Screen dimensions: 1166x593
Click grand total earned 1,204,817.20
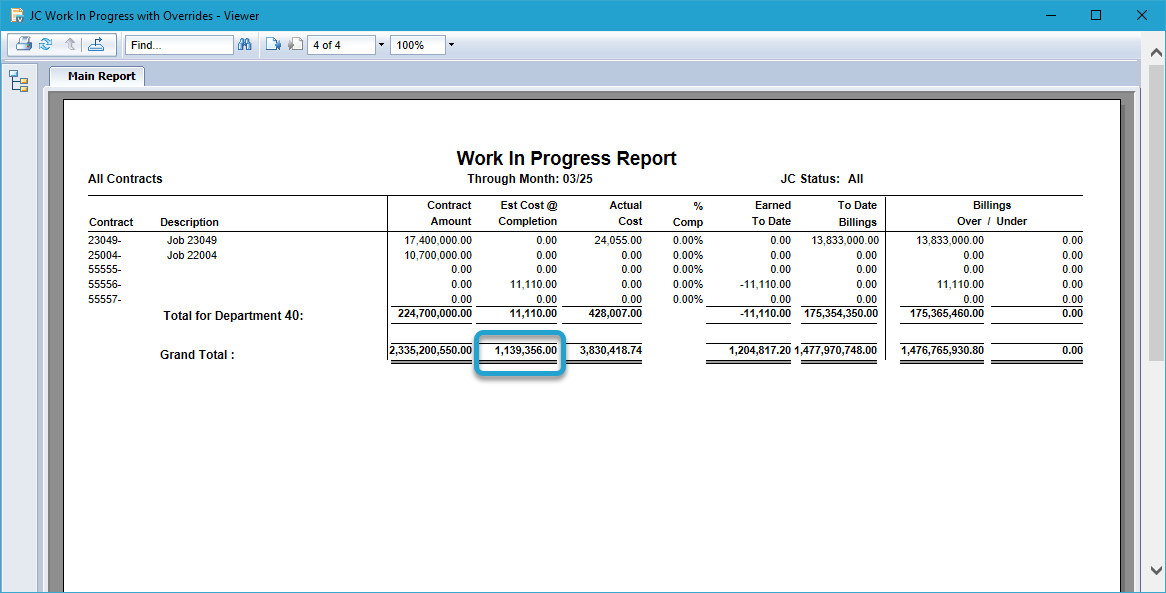760,350
